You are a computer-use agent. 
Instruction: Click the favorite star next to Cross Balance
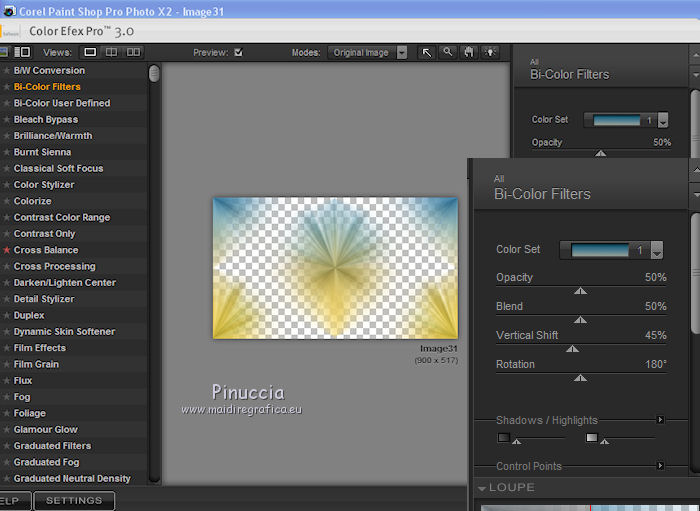tap(6, 250)
